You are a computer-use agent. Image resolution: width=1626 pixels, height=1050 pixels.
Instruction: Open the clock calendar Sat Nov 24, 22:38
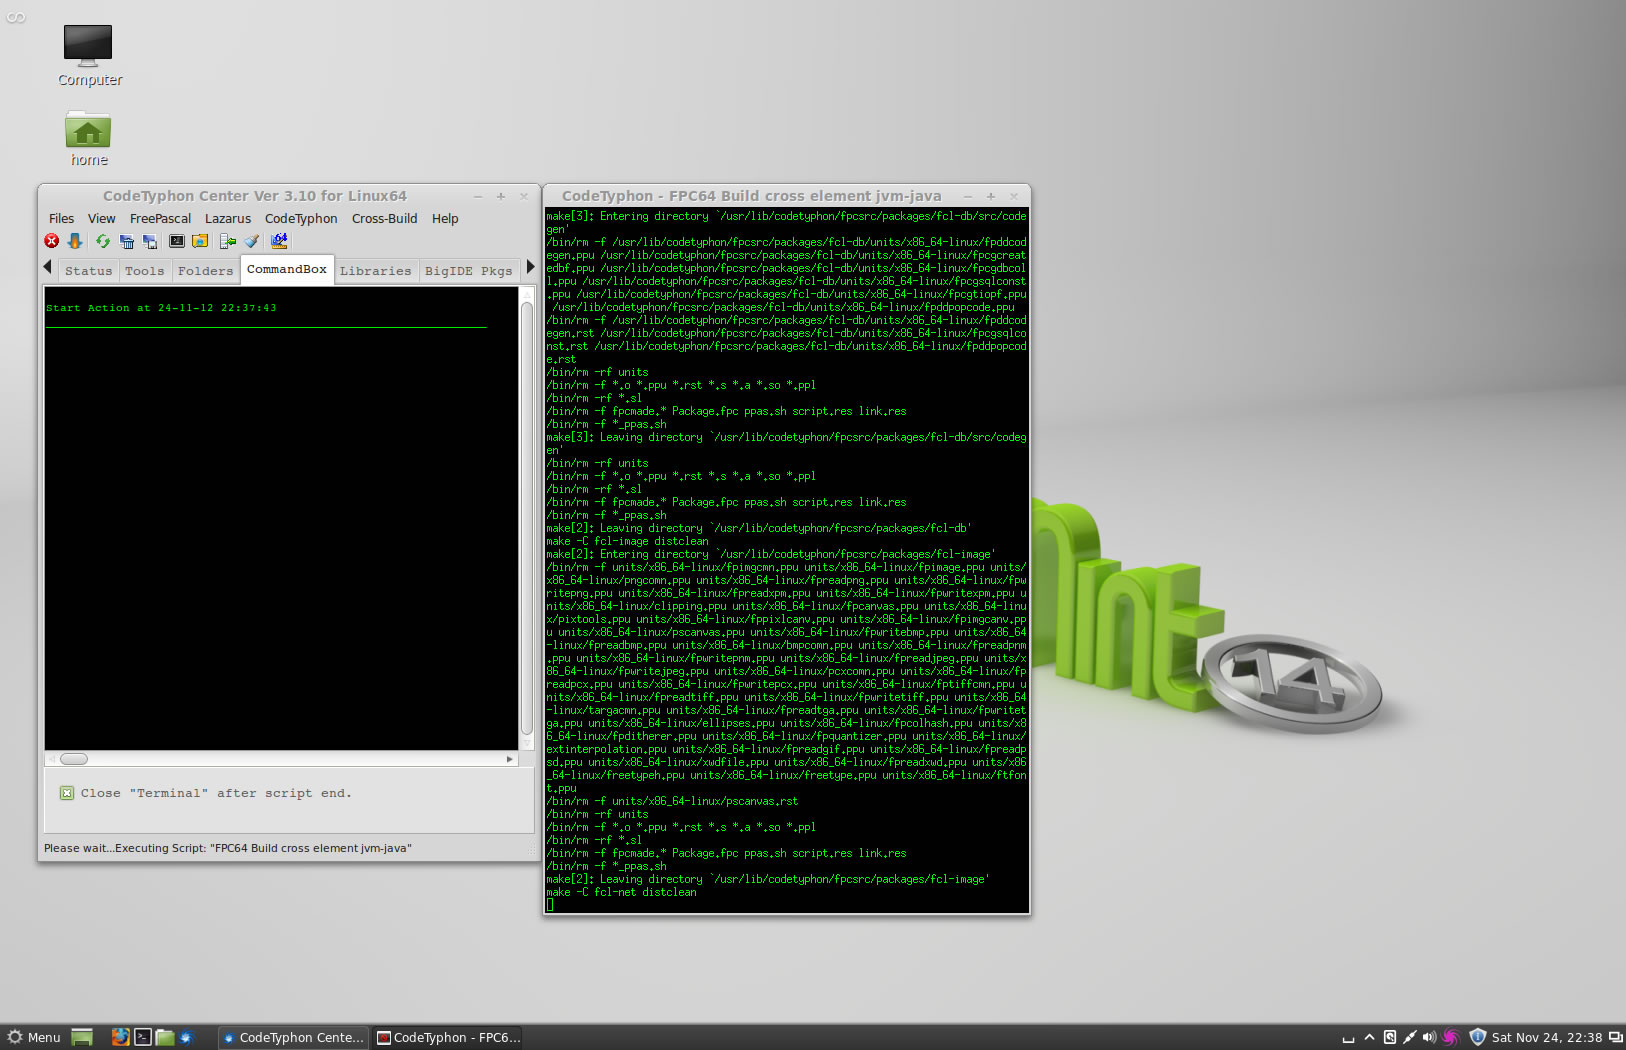tap(1546, 1037)
